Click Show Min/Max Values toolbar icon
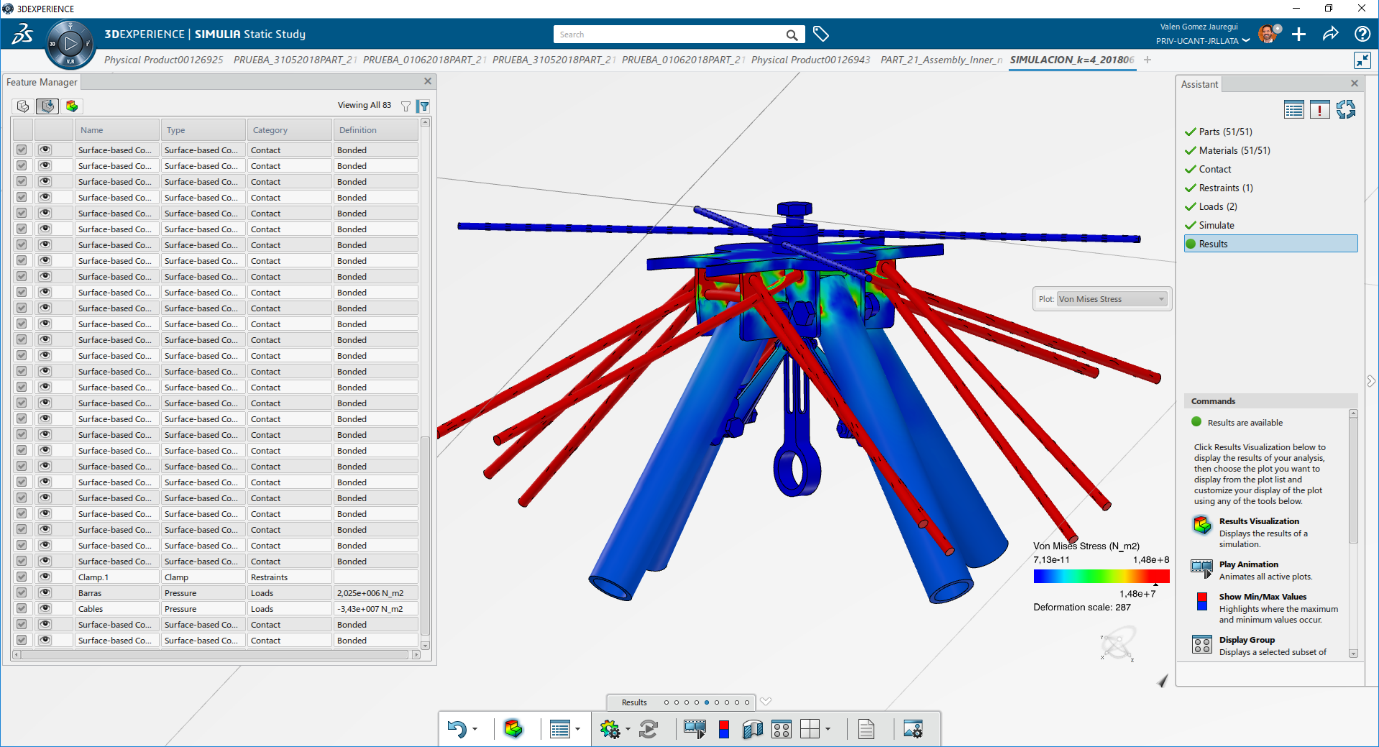The height and width of the screenshot is (747, 1379). [724, 729]
